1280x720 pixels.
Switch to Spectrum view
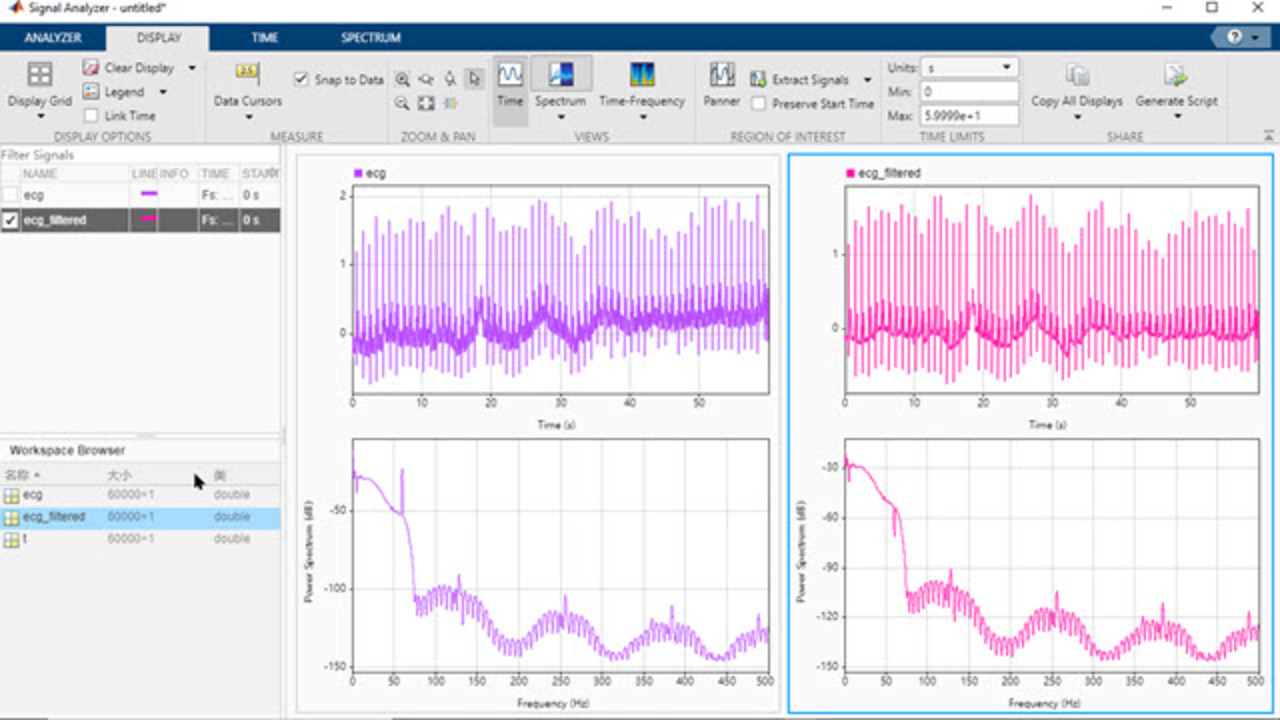[x=561, y=75]
